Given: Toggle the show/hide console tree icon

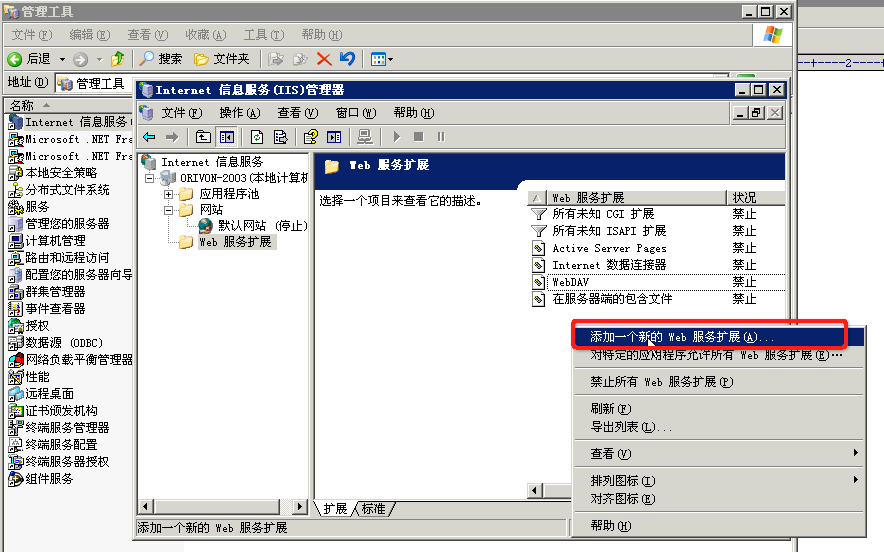Looking at the screenshot, I should click(x=227, y=137).
